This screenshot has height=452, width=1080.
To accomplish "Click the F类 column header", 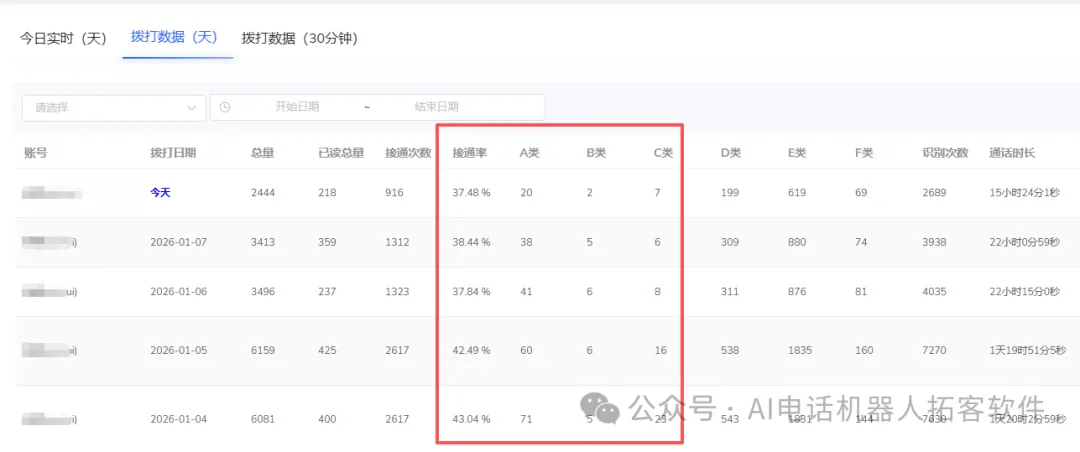I will [864, 153].
